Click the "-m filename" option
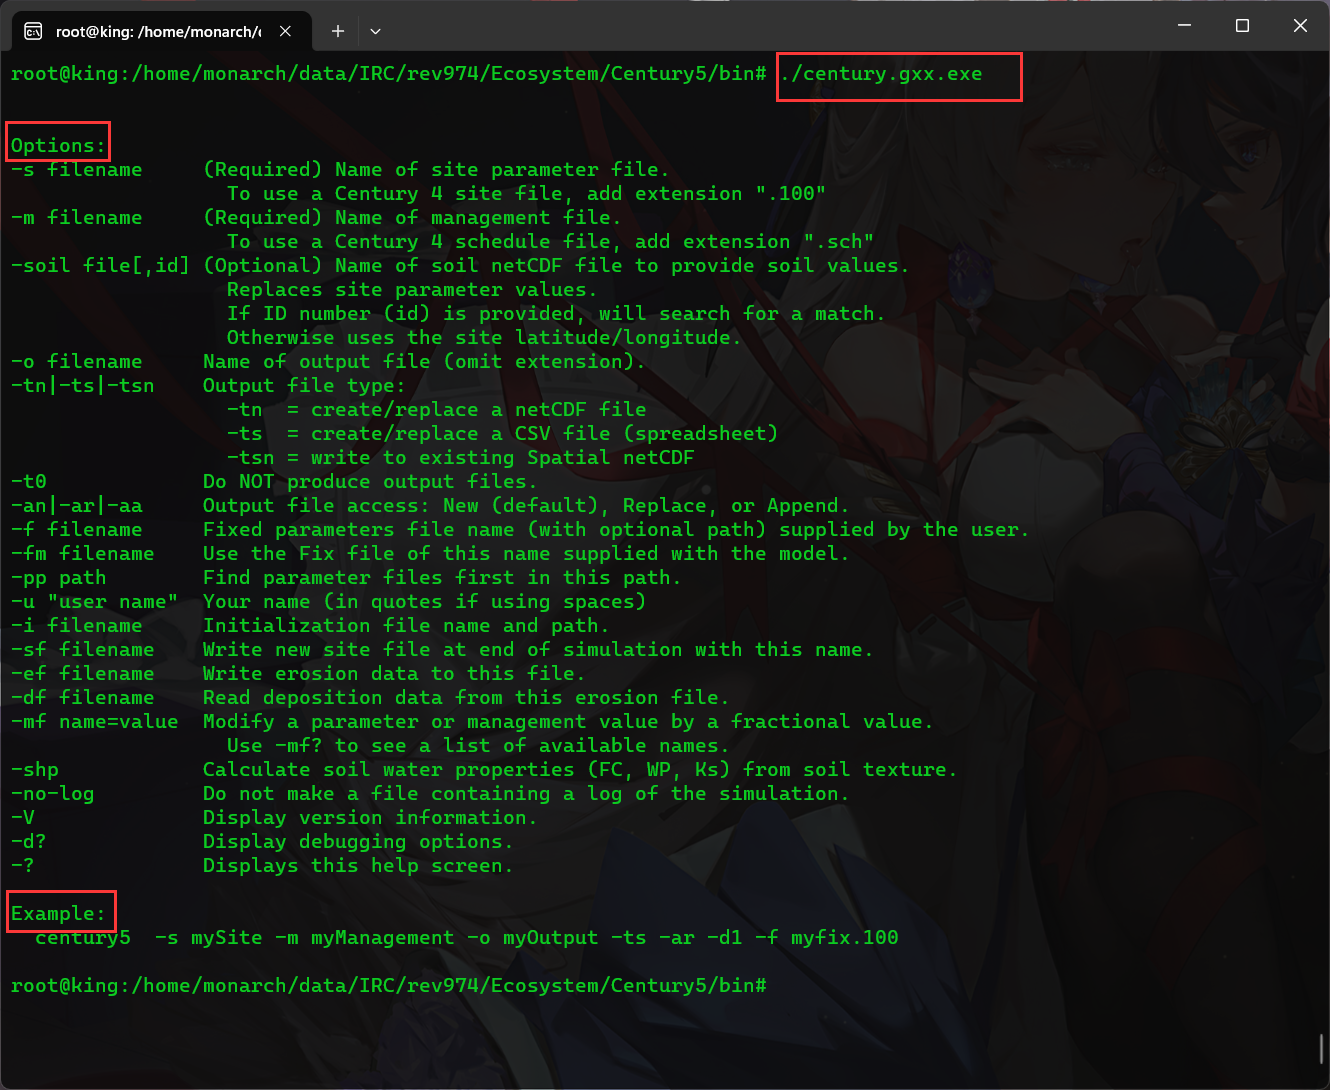Screen dimensions: 1330x1090 pos(77,218)
